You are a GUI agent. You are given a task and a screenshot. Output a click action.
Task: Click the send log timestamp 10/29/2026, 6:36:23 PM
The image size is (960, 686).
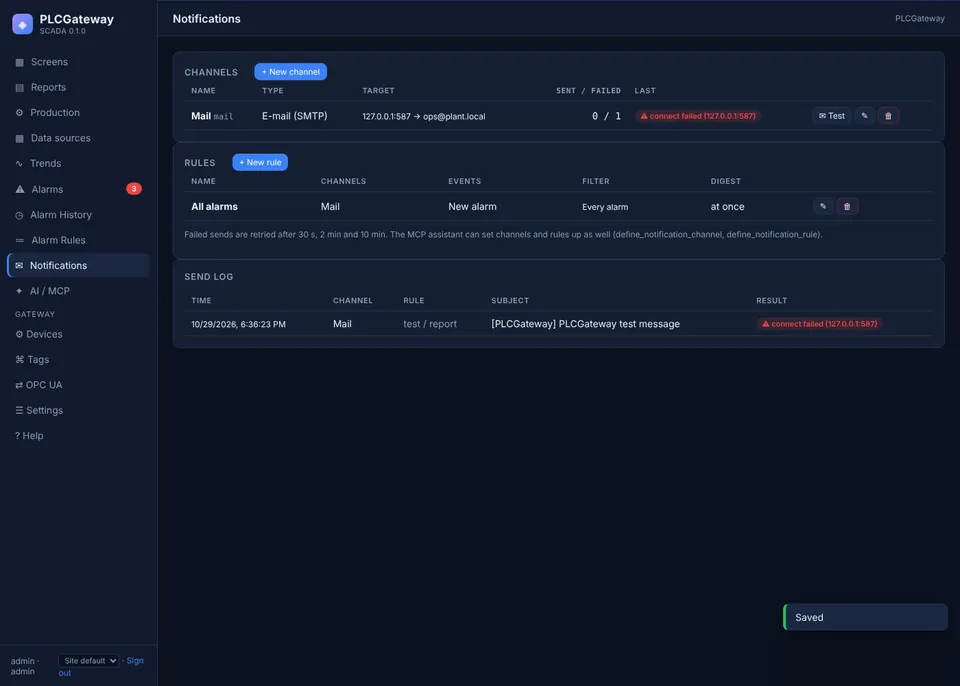tap(238, 324)
